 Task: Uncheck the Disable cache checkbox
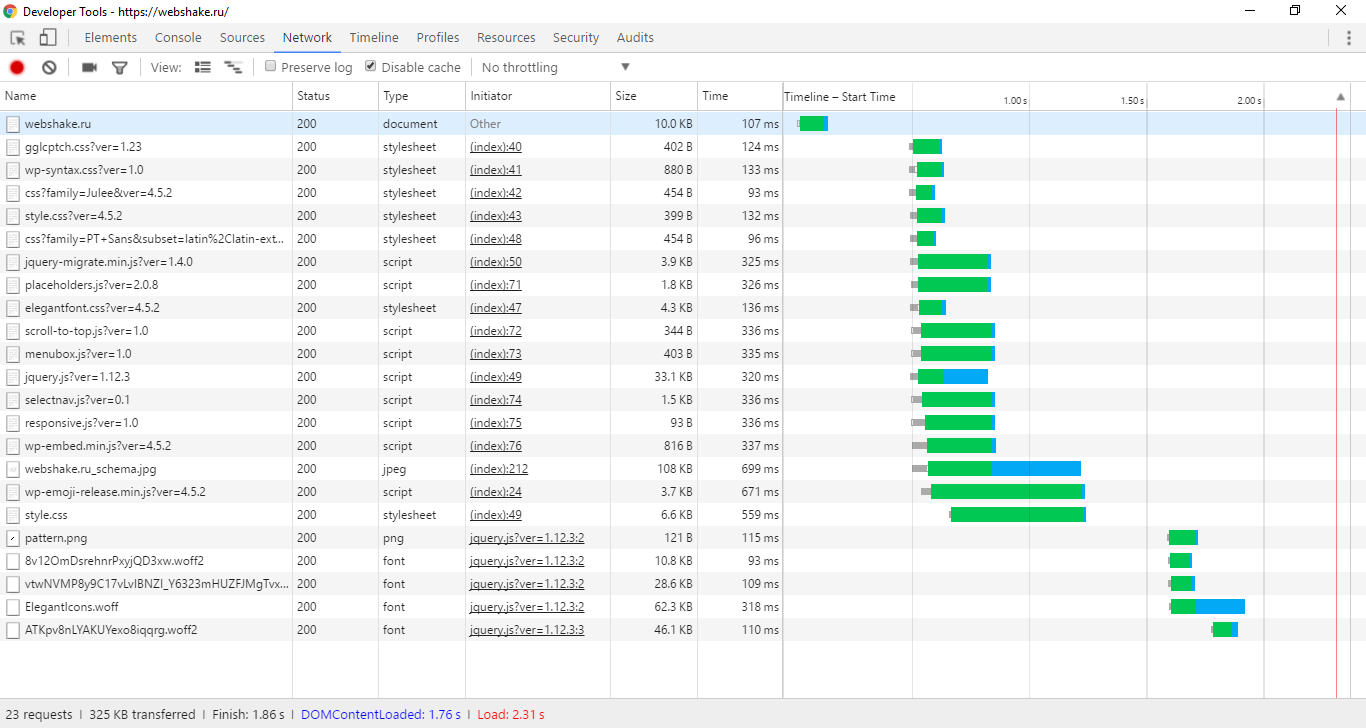(x=370, y=66)
